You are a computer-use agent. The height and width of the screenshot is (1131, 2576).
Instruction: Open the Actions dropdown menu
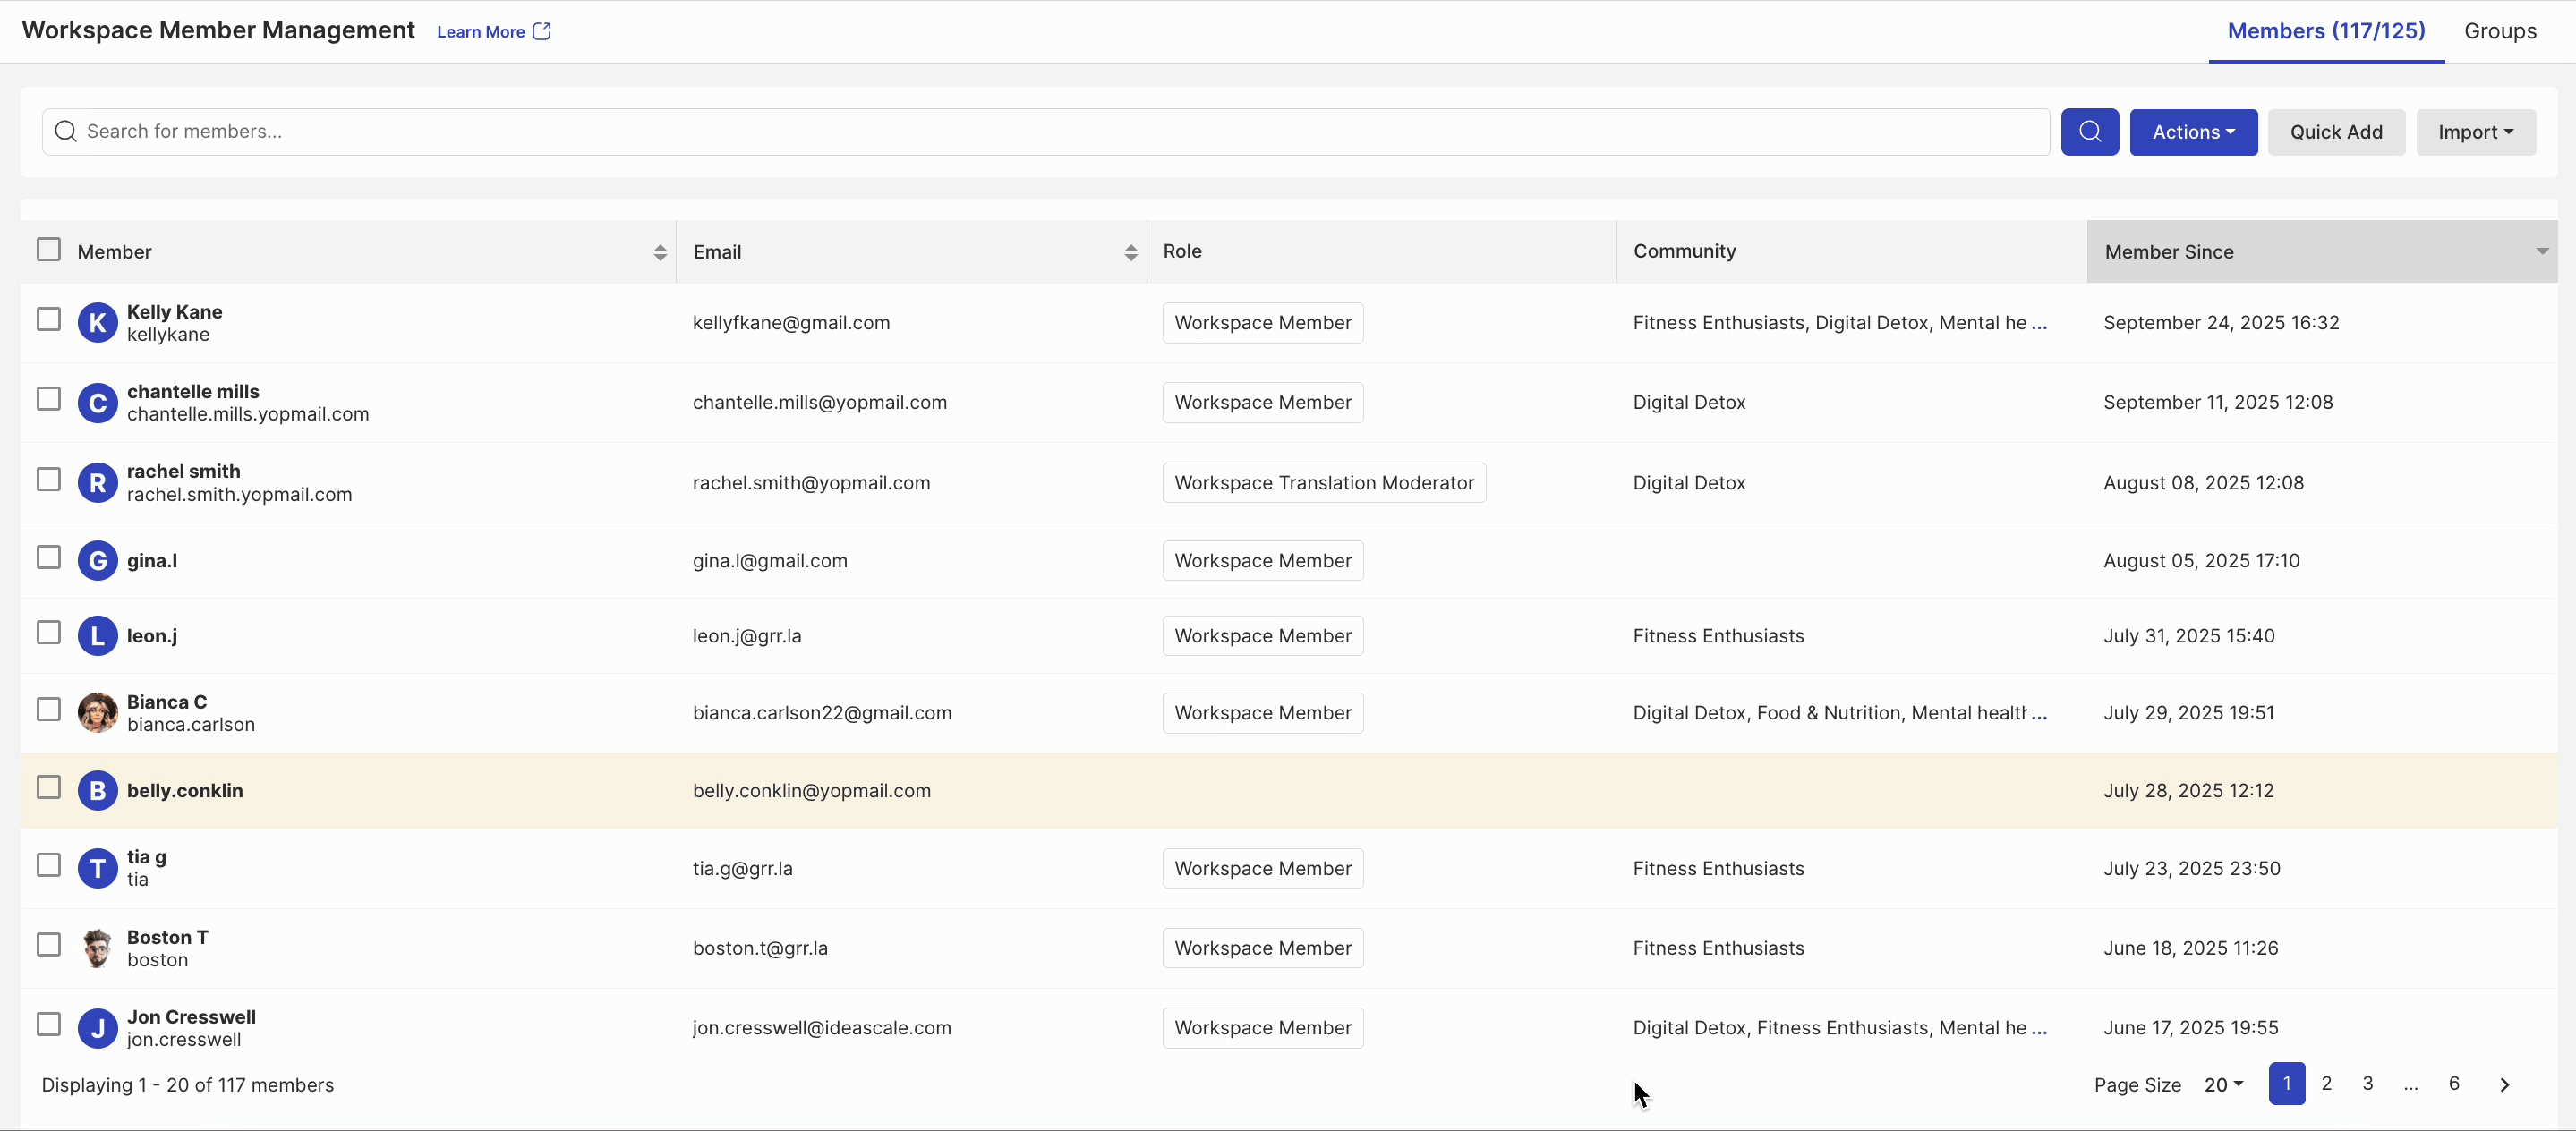point(2192,132)
